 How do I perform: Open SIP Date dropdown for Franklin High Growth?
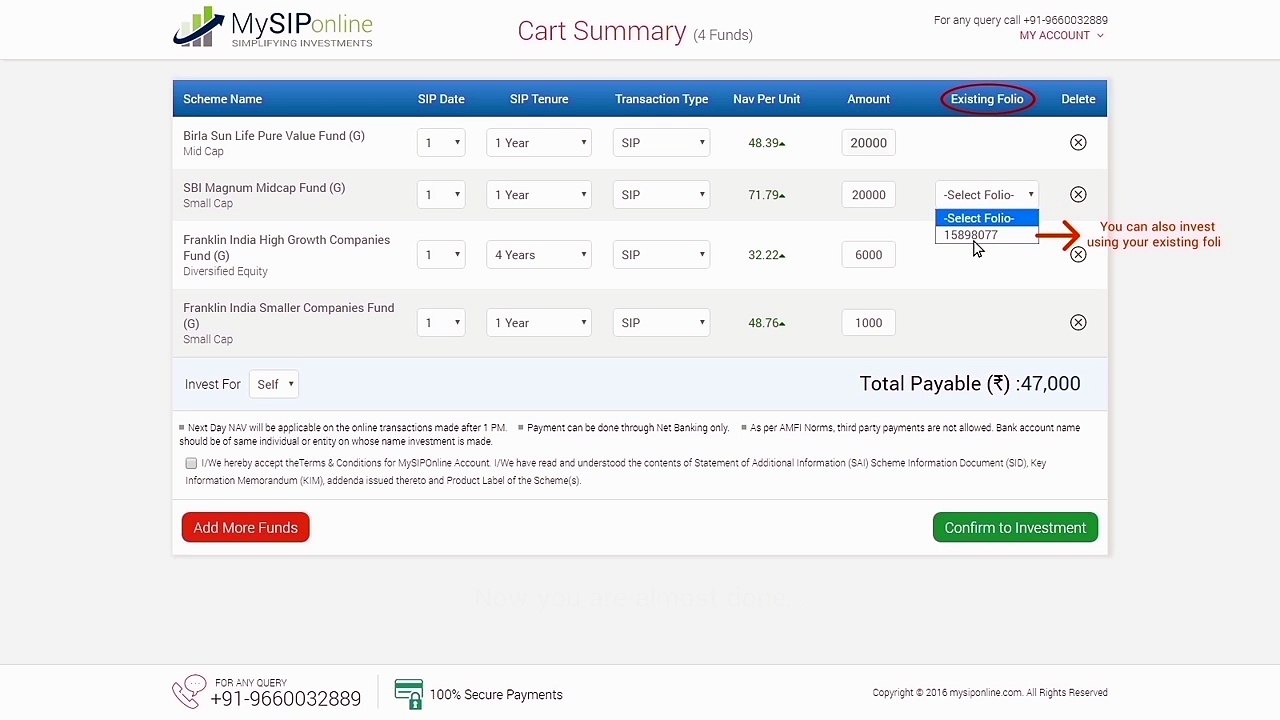[x=441, y=255]
